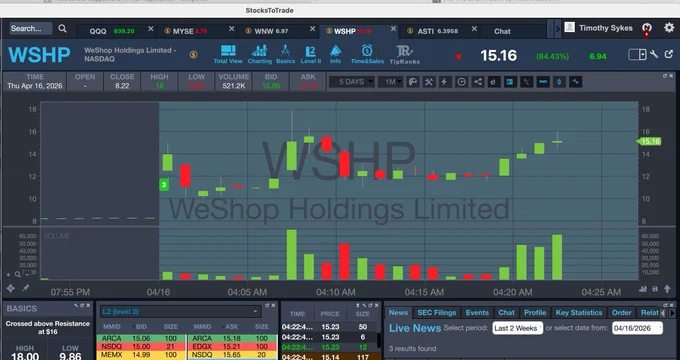
Task: Switch to the WNW ticker tab
Action: (278, 31)
